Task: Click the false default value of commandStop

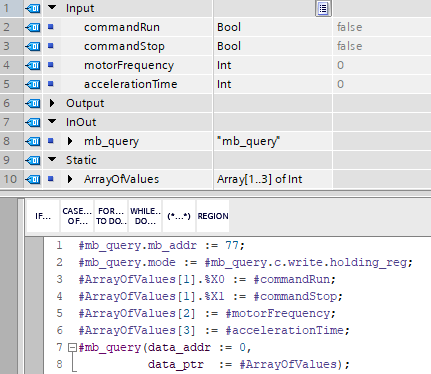Action: (x=349, y=46)
